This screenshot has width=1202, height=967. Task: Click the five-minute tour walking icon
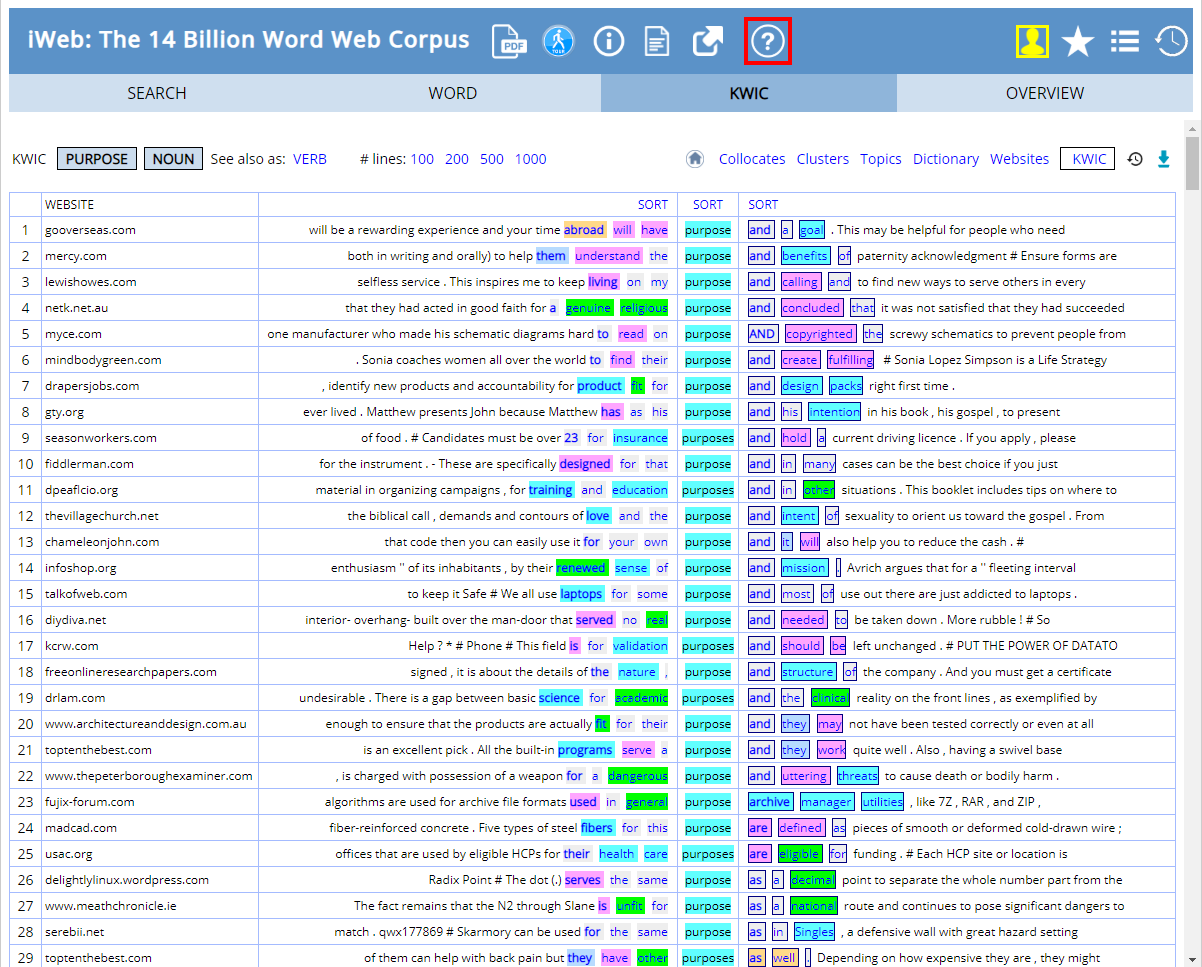pyautogui.click(x=559, y=41)
